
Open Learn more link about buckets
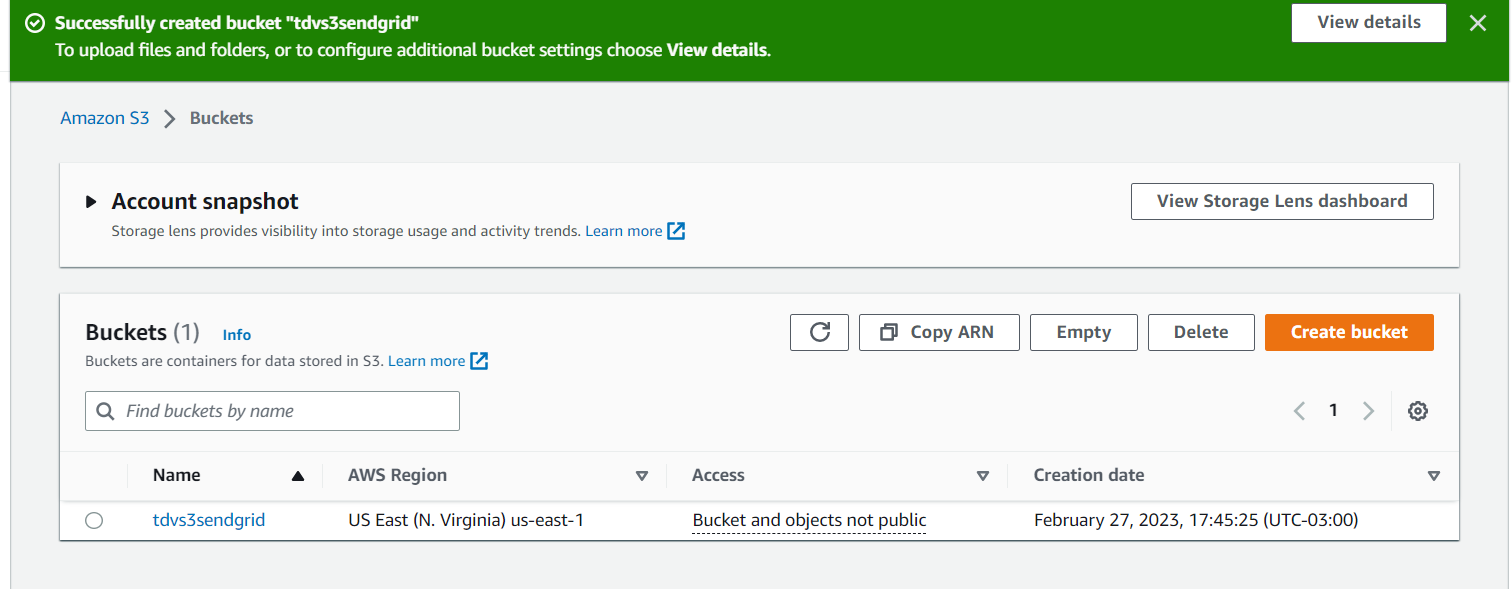pos(426,361)
